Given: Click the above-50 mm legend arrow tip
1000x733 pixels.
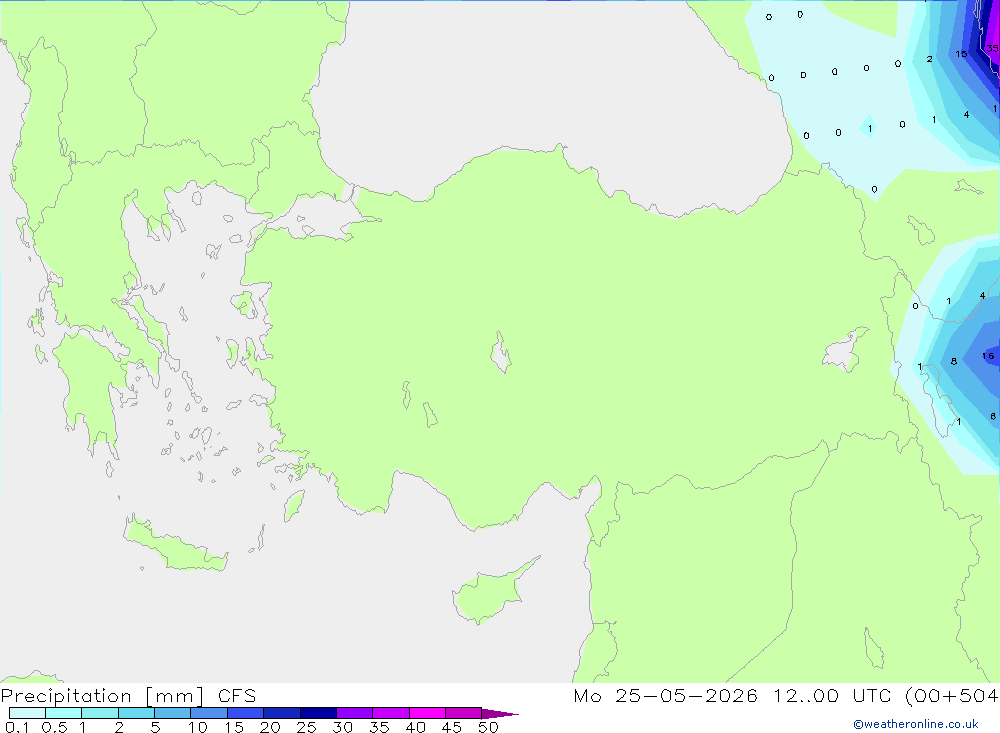Looking at the screenshot, I should [x=499, y=713].
